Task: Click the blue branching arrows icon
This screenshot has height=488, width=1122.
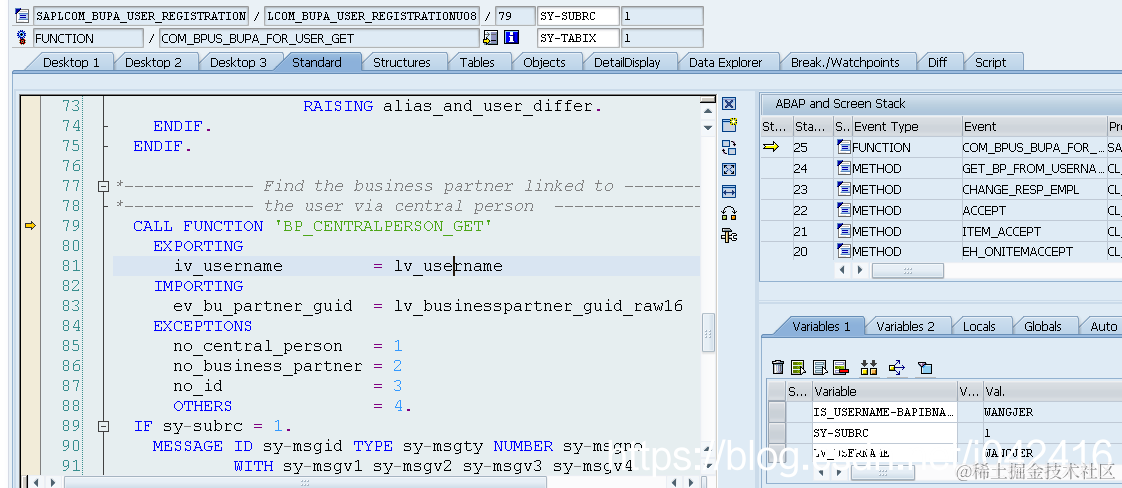Action: 897,368
